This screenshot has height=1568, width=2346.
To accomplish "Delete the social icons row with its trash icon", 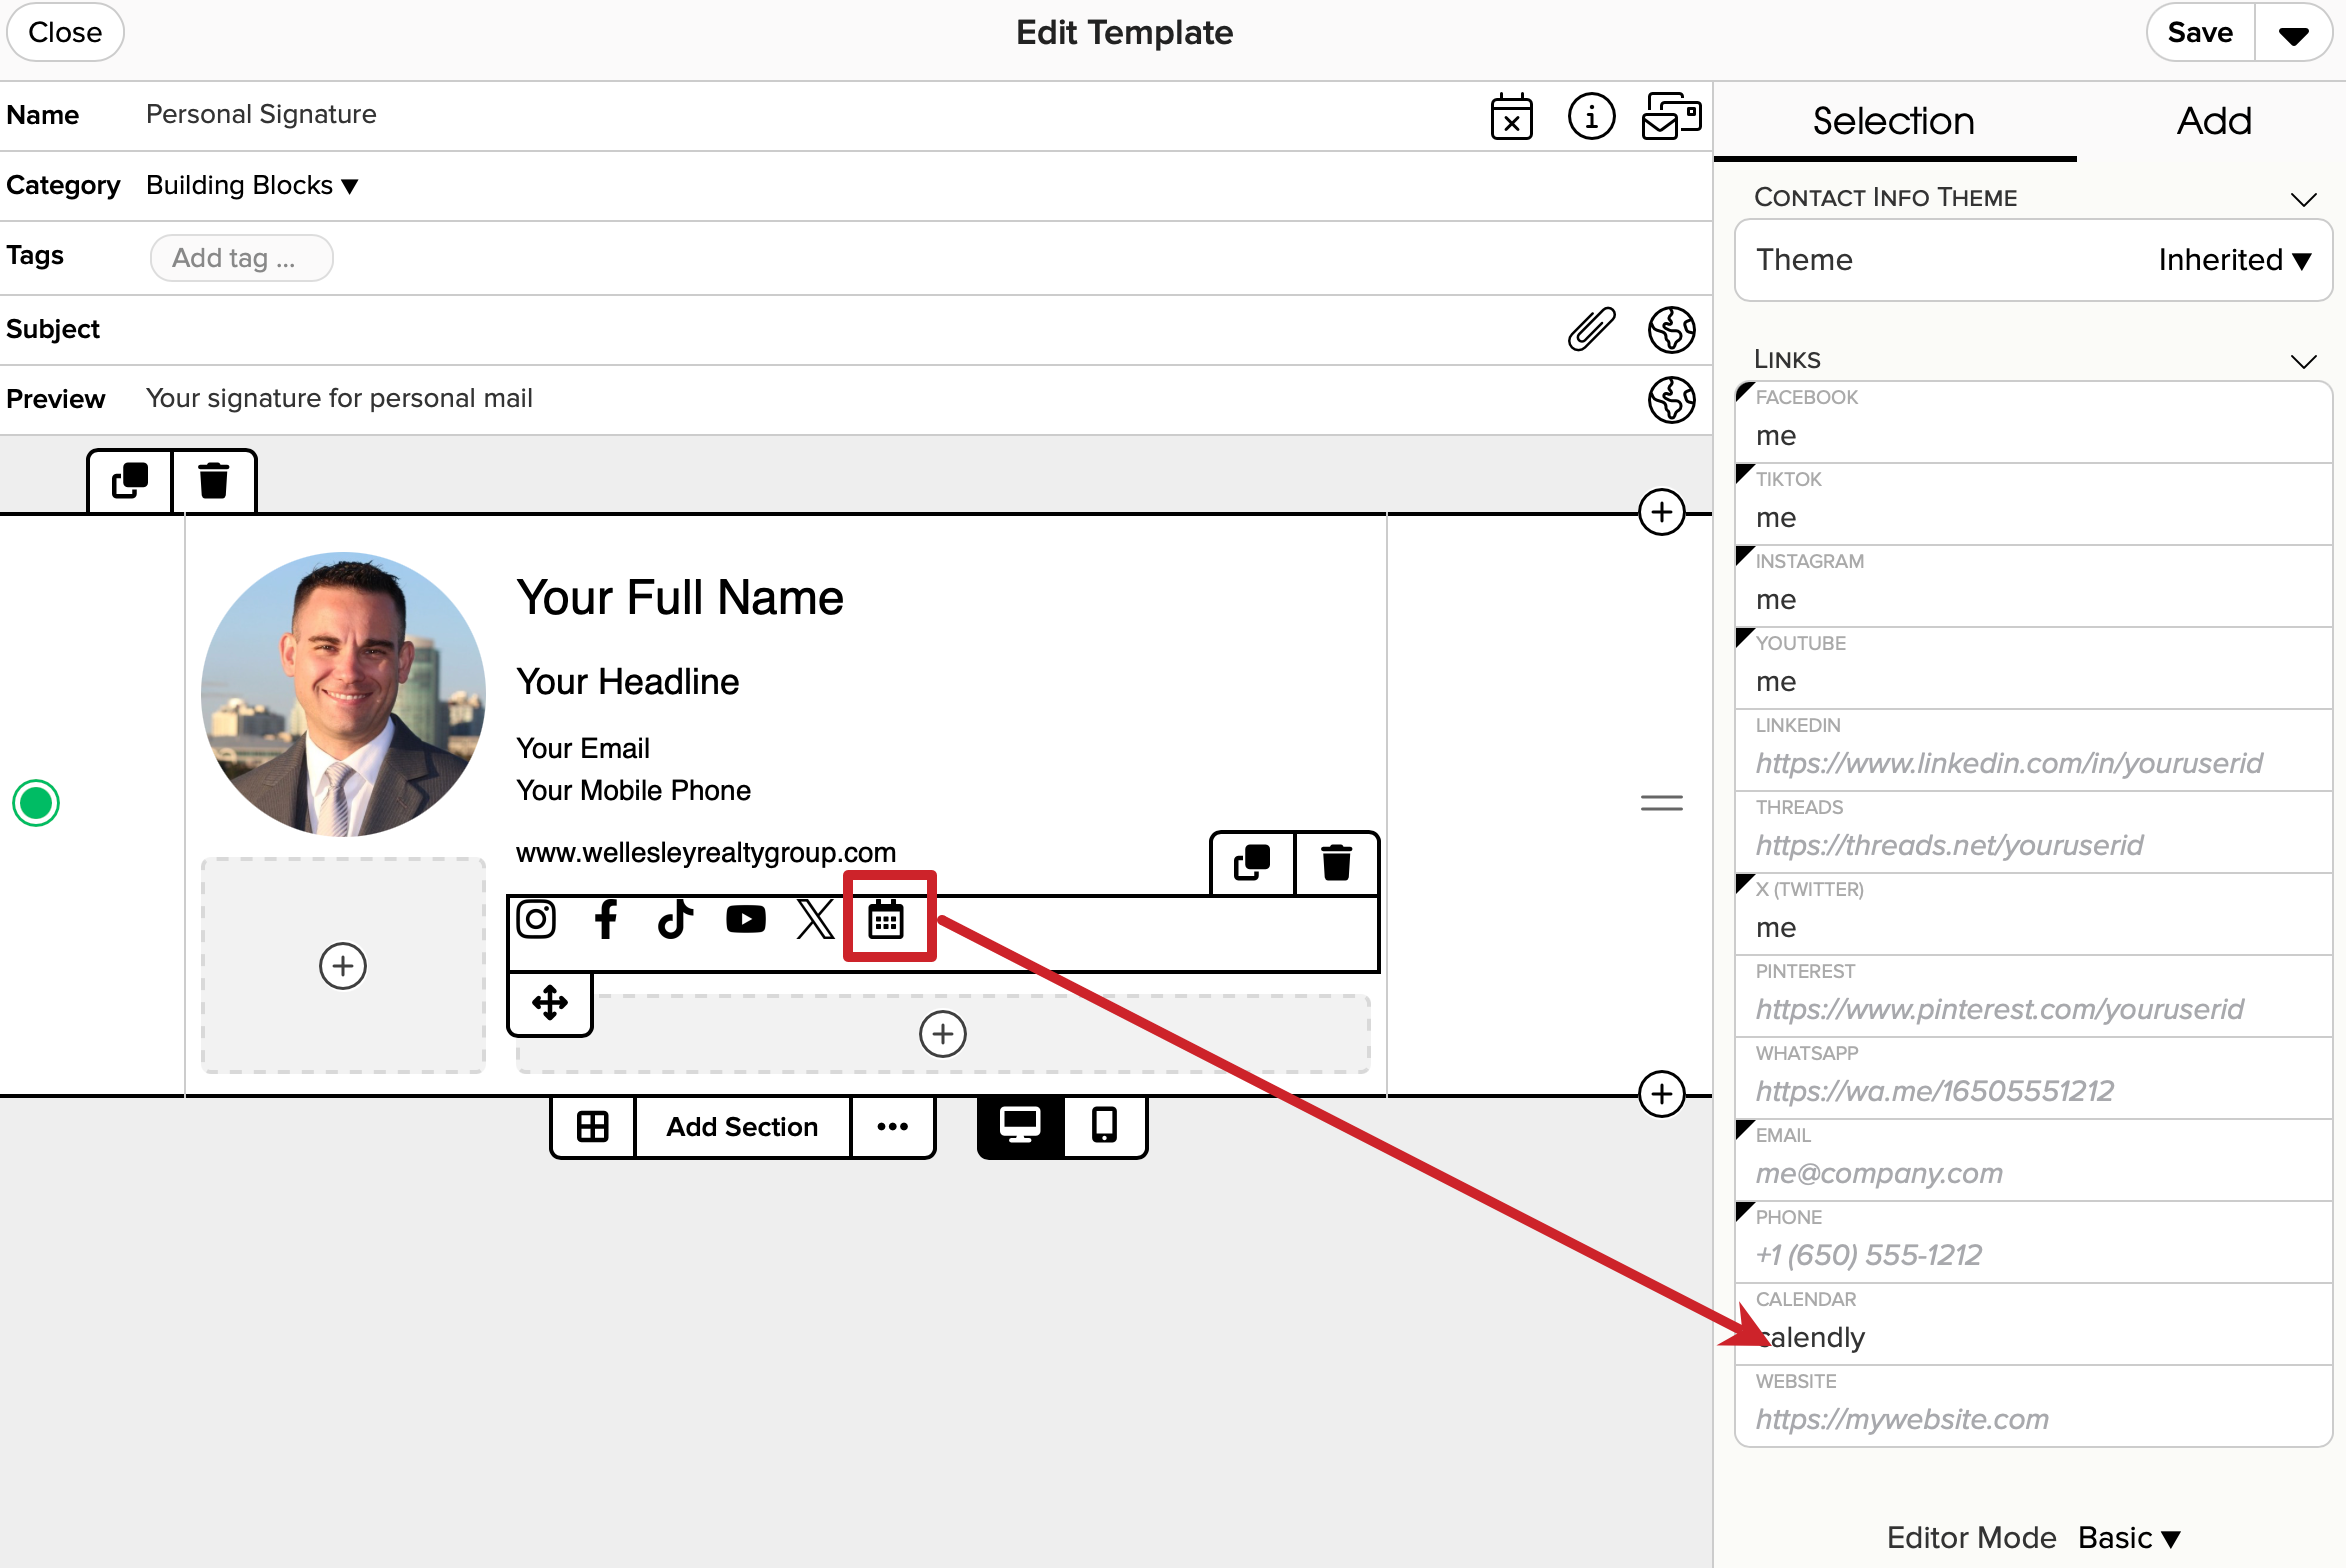I will click(x=1336, y=863).
